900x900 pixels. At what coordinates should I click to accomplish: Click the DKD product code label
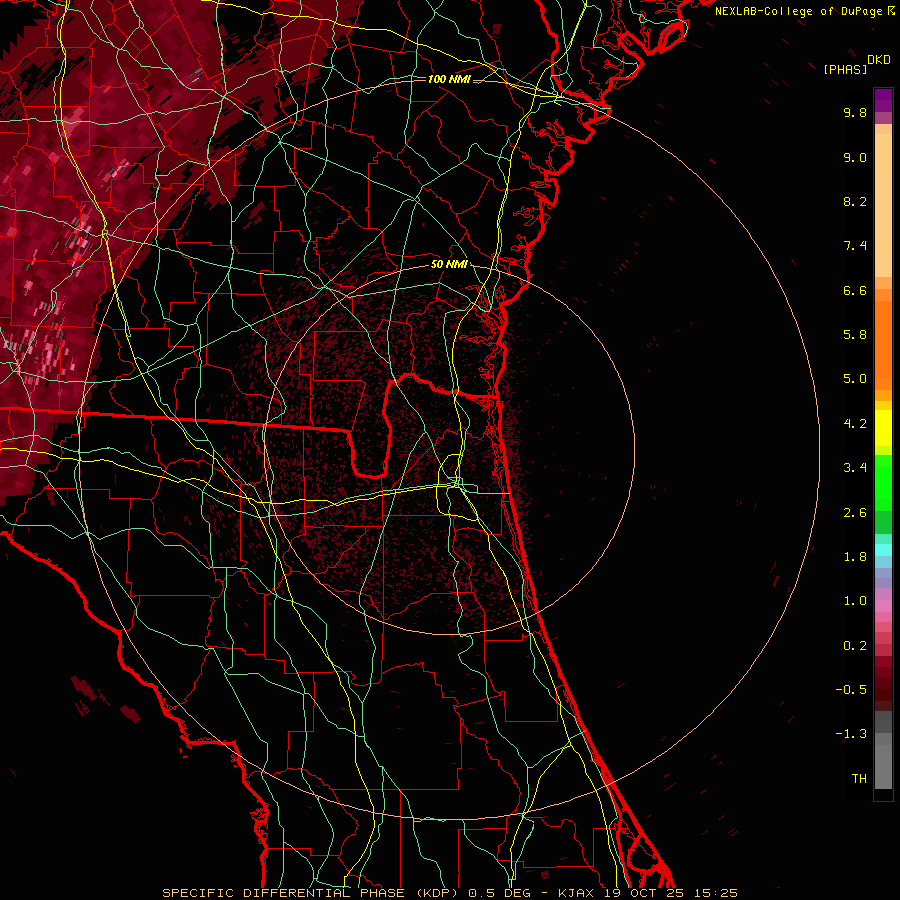coord(879,60)
